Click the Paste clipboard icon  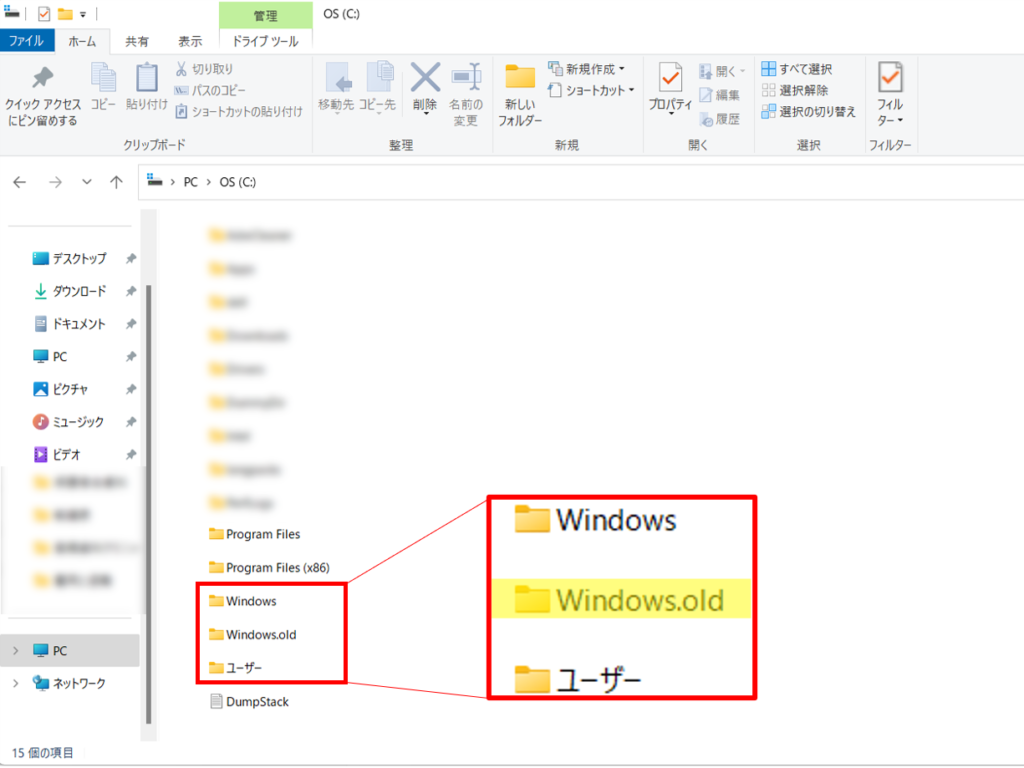click(x=147, y=79)
